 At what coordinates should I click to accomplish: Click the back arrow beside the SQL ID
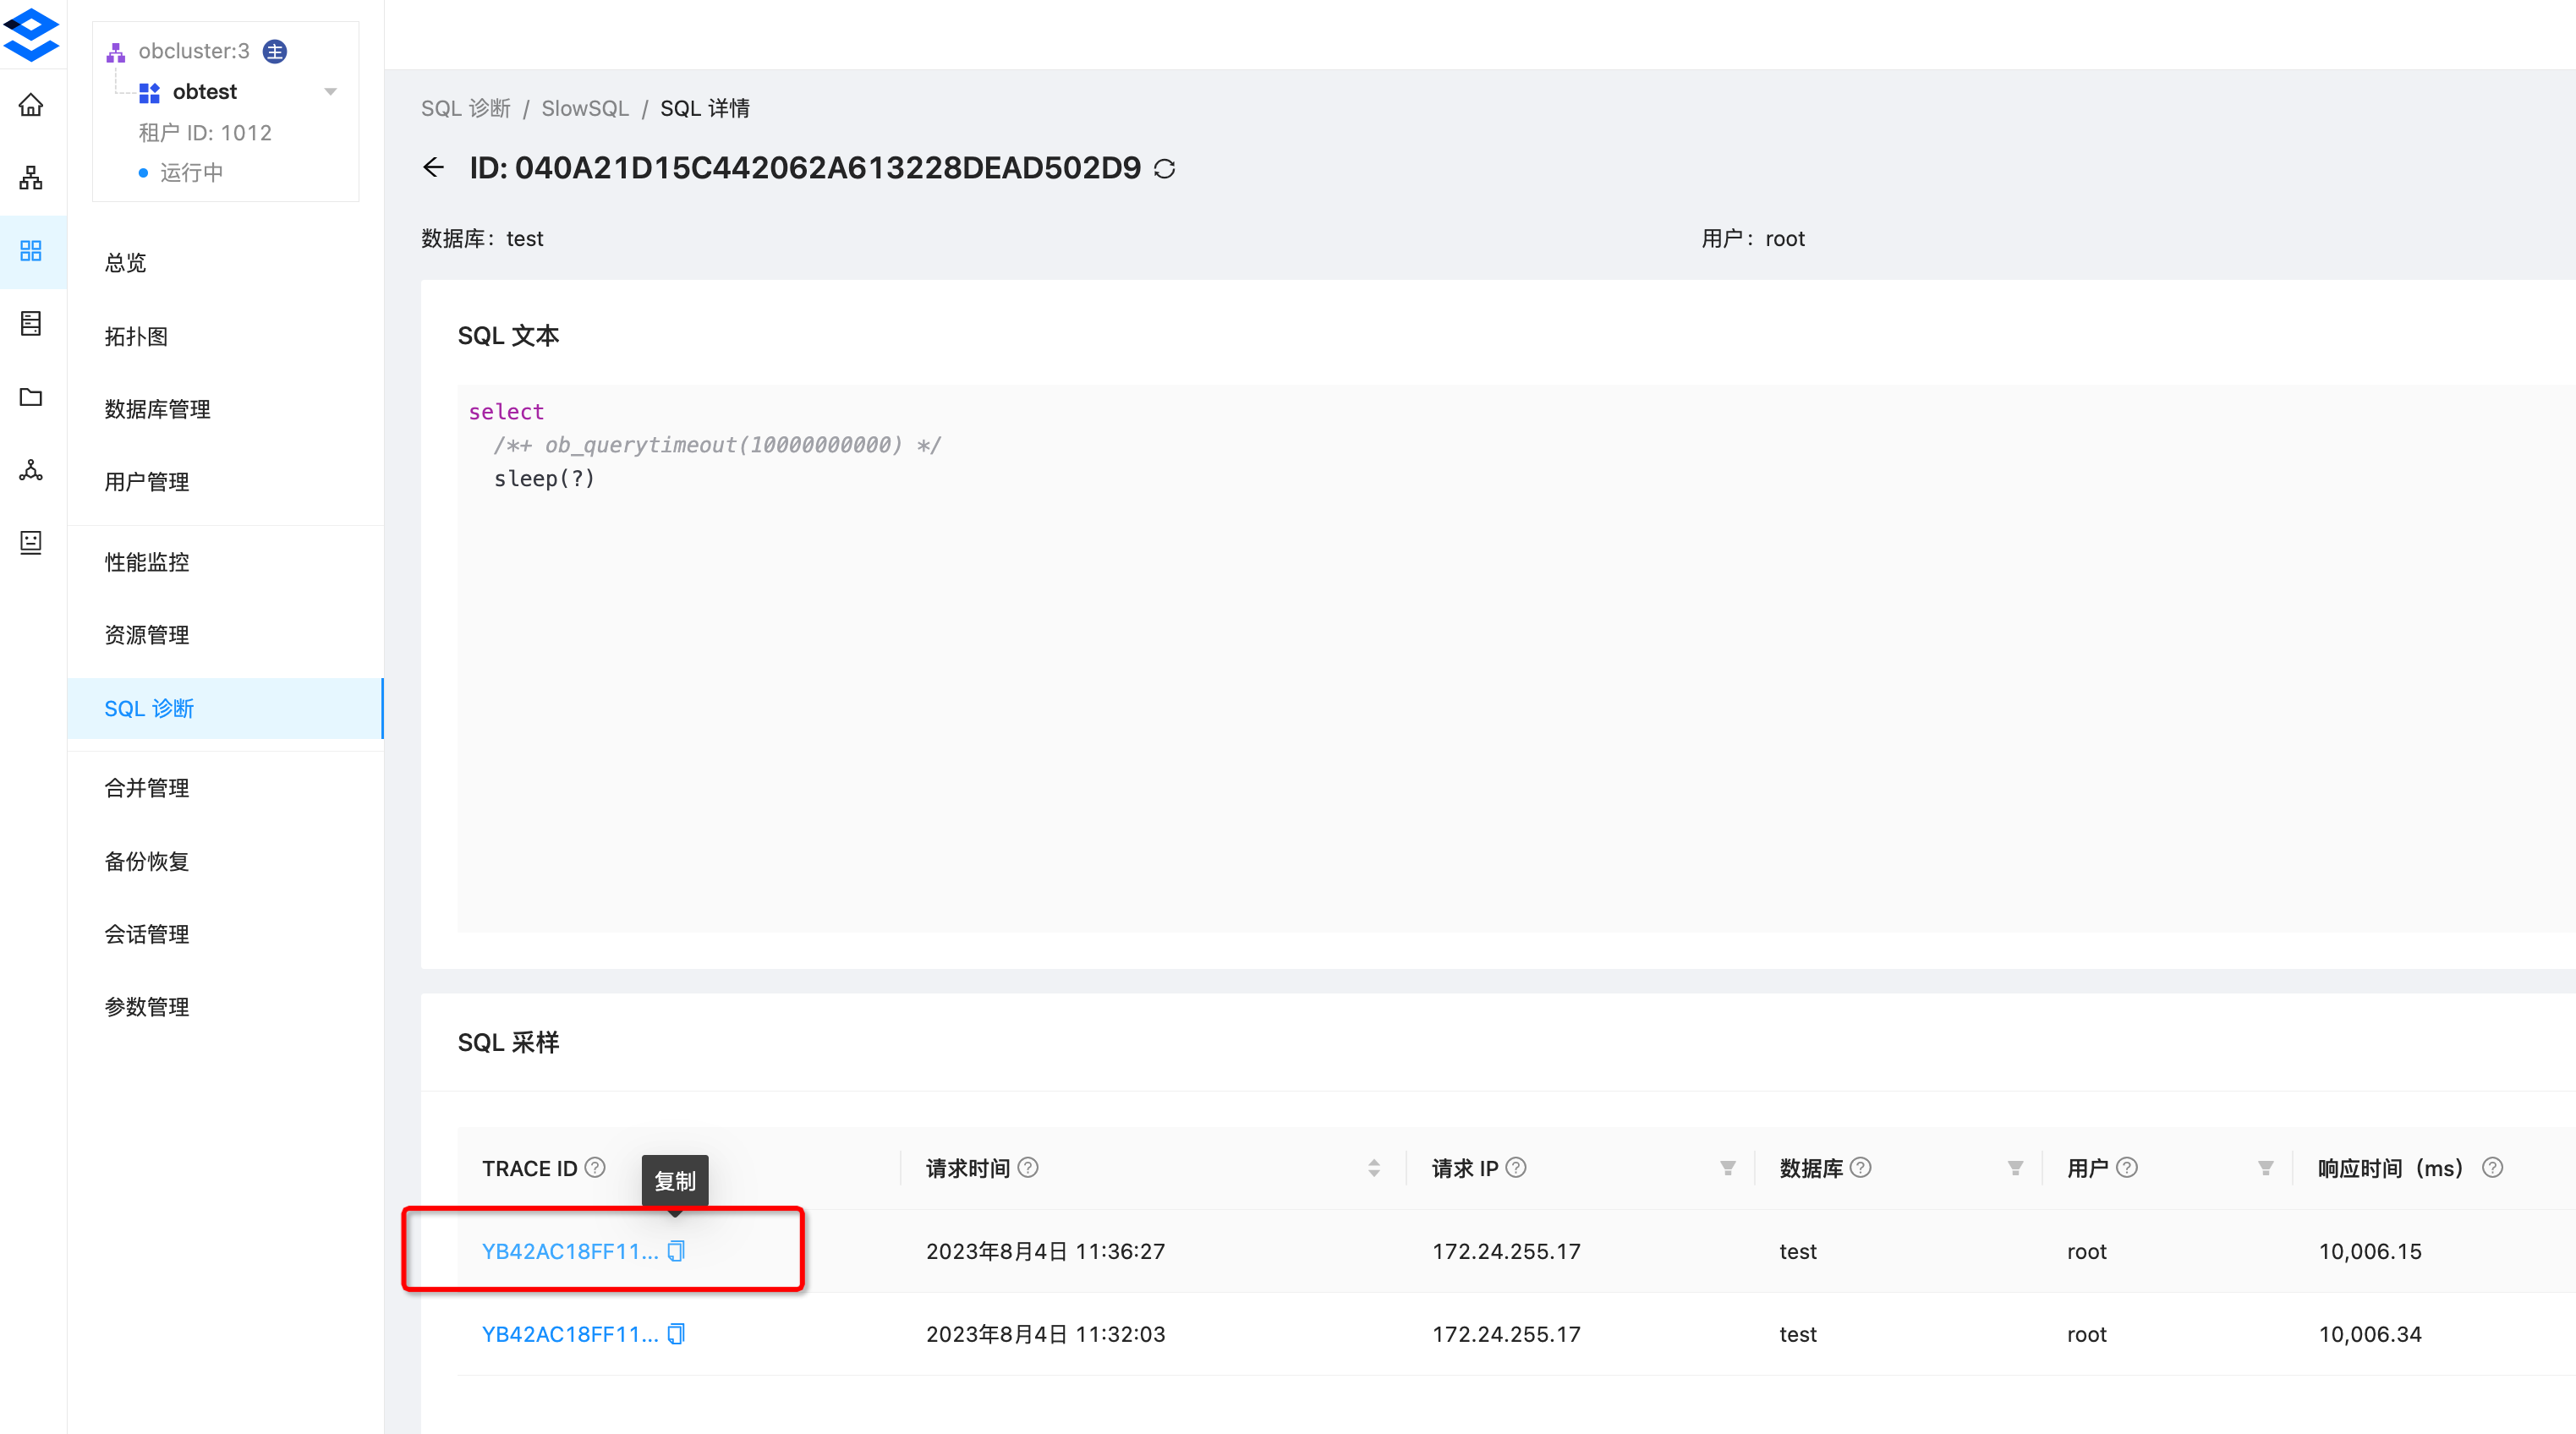click(x=434, y=168)
